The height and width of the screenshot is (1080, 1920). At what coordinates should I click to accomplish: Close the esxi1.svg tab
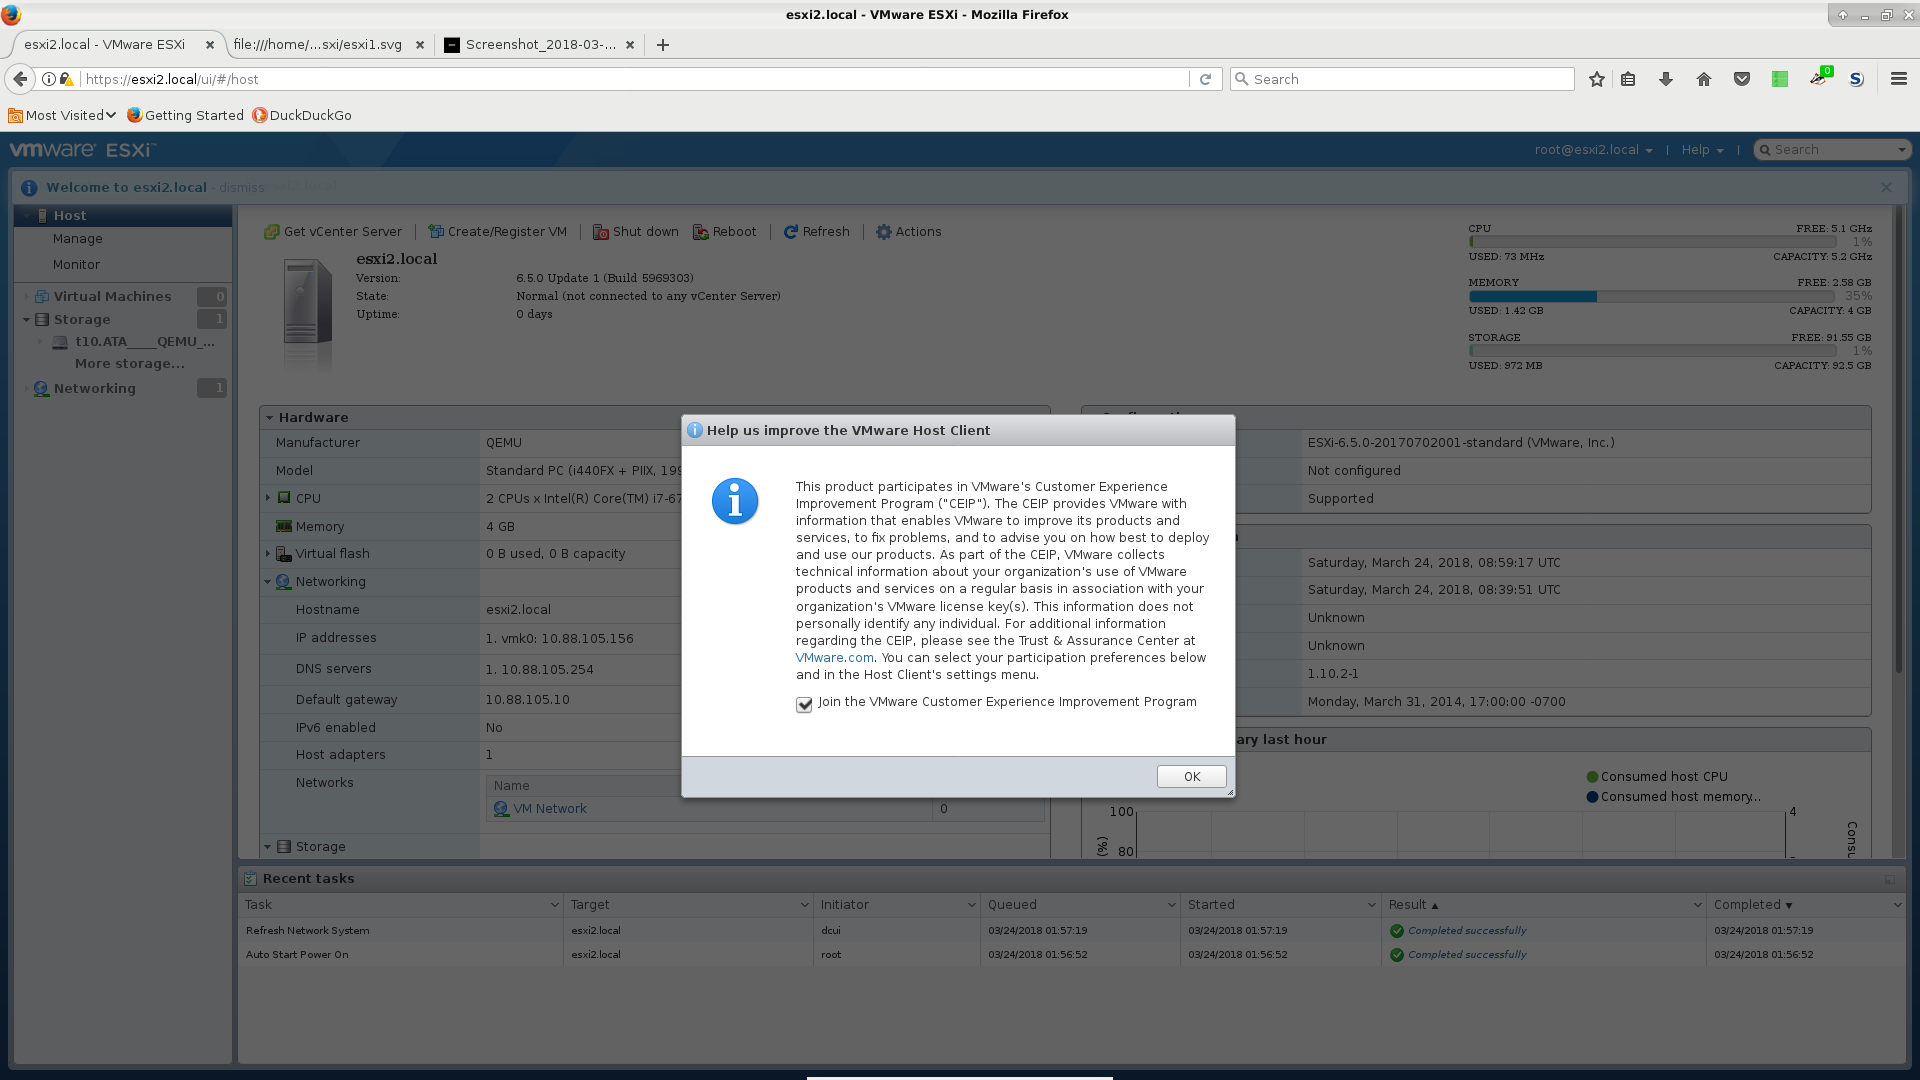pos(420,45)
